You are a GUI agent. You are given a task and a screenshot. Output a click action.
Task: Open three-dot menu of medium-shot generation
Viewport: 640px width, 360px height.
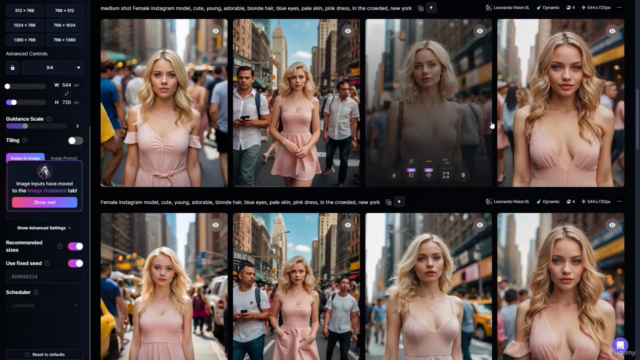[x=619, y=8]
